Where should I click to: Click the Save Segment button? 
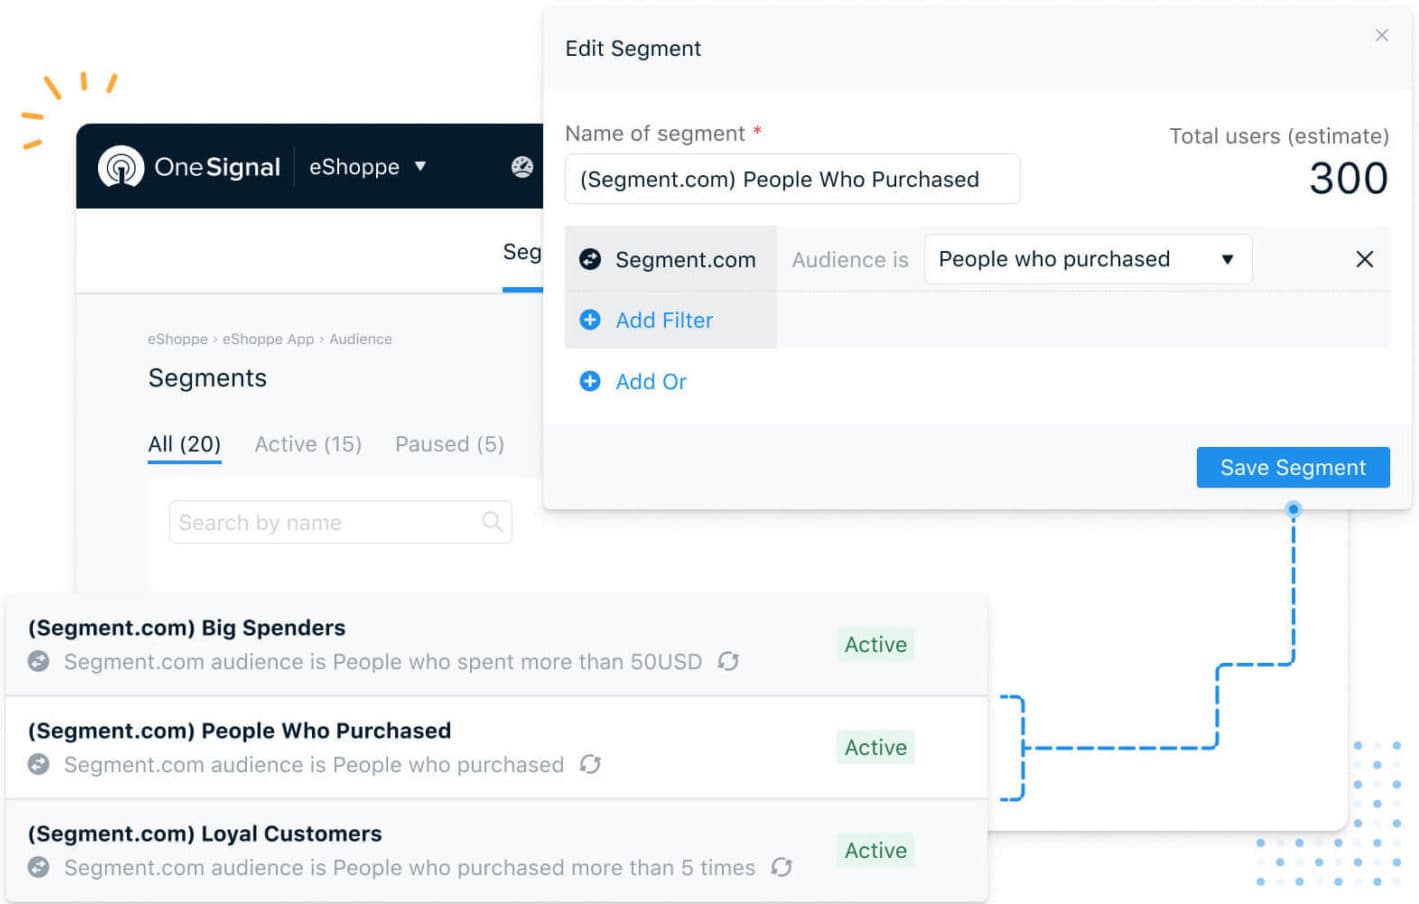click(1292, 467)
